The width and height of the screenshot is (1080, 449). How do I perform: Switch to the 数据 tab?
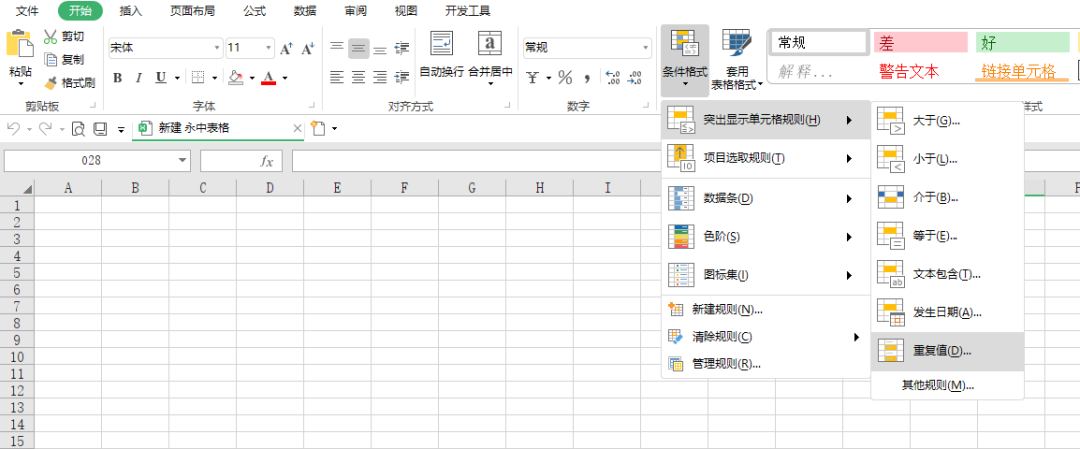coord(305,11)
